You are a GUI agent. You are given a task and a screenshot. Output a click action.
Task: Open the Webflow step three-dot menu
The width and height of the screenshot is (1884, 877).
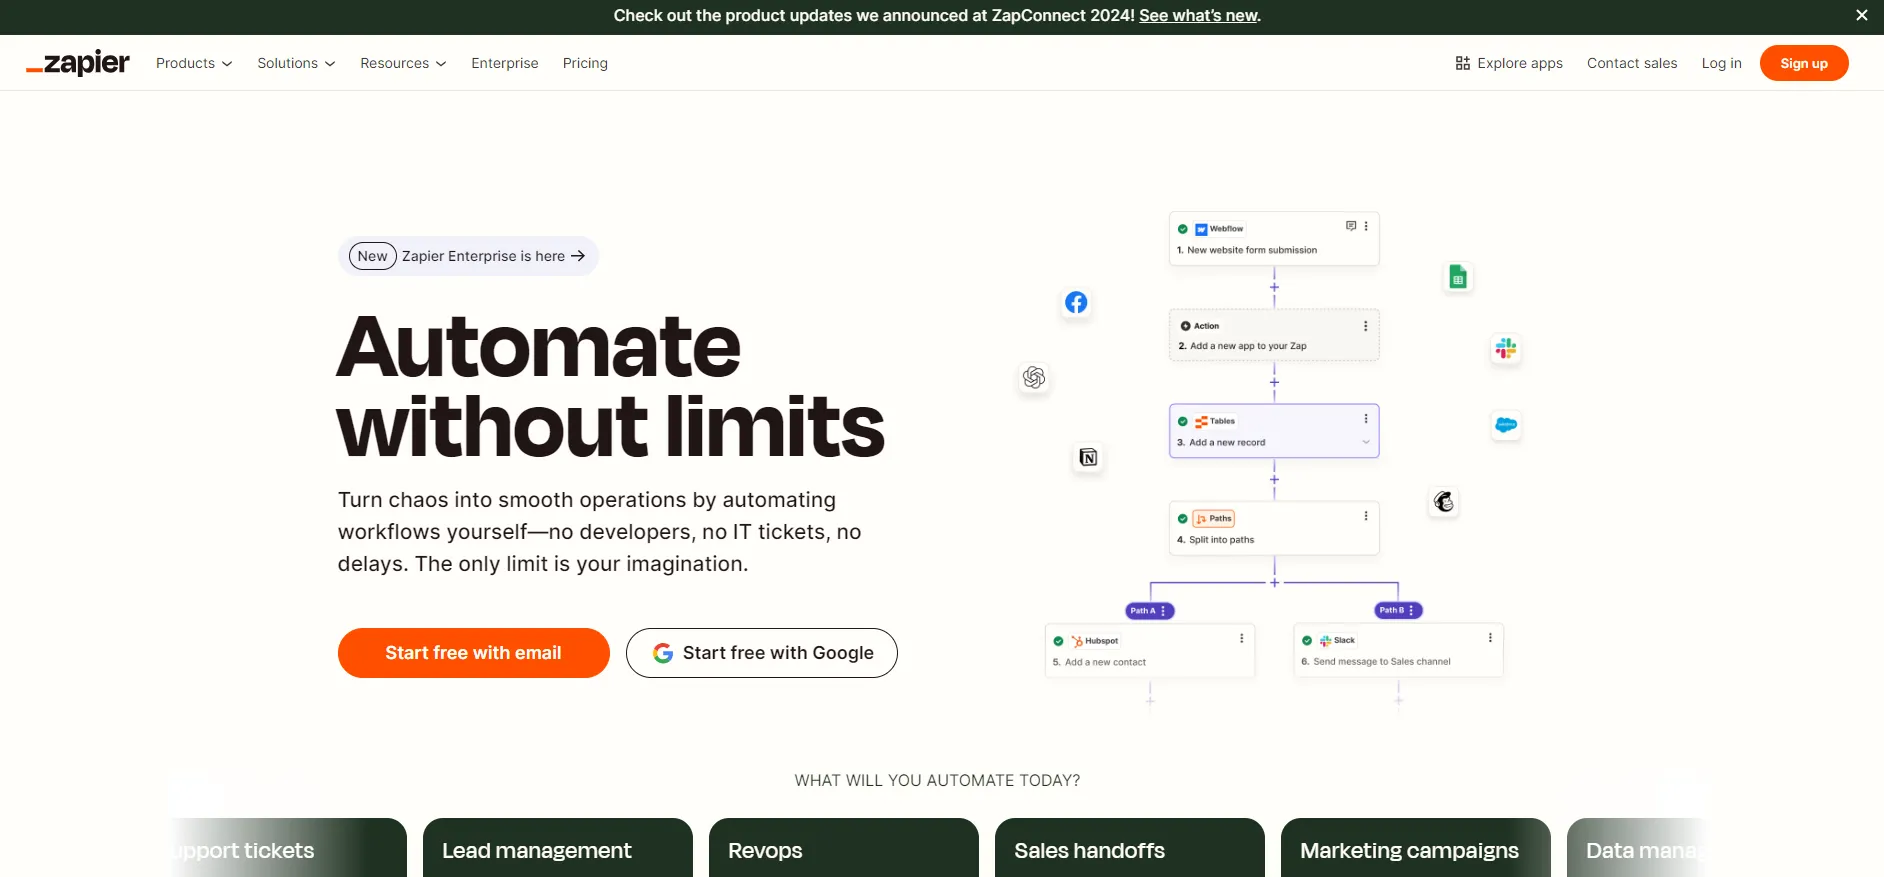click(x=1366, y=226)
